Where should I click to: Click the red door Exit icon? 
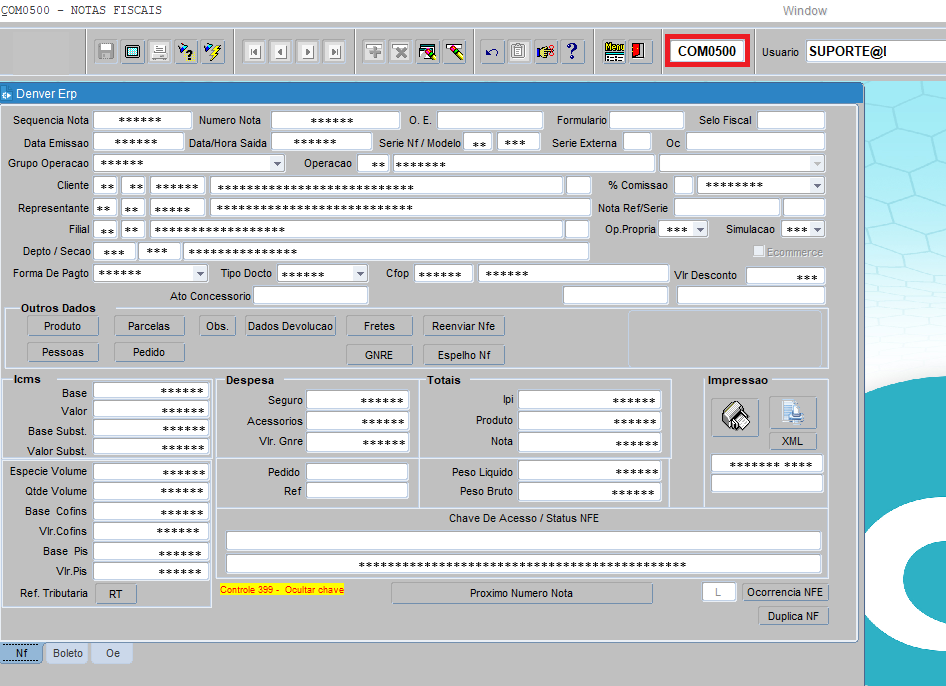click(640, 52)
